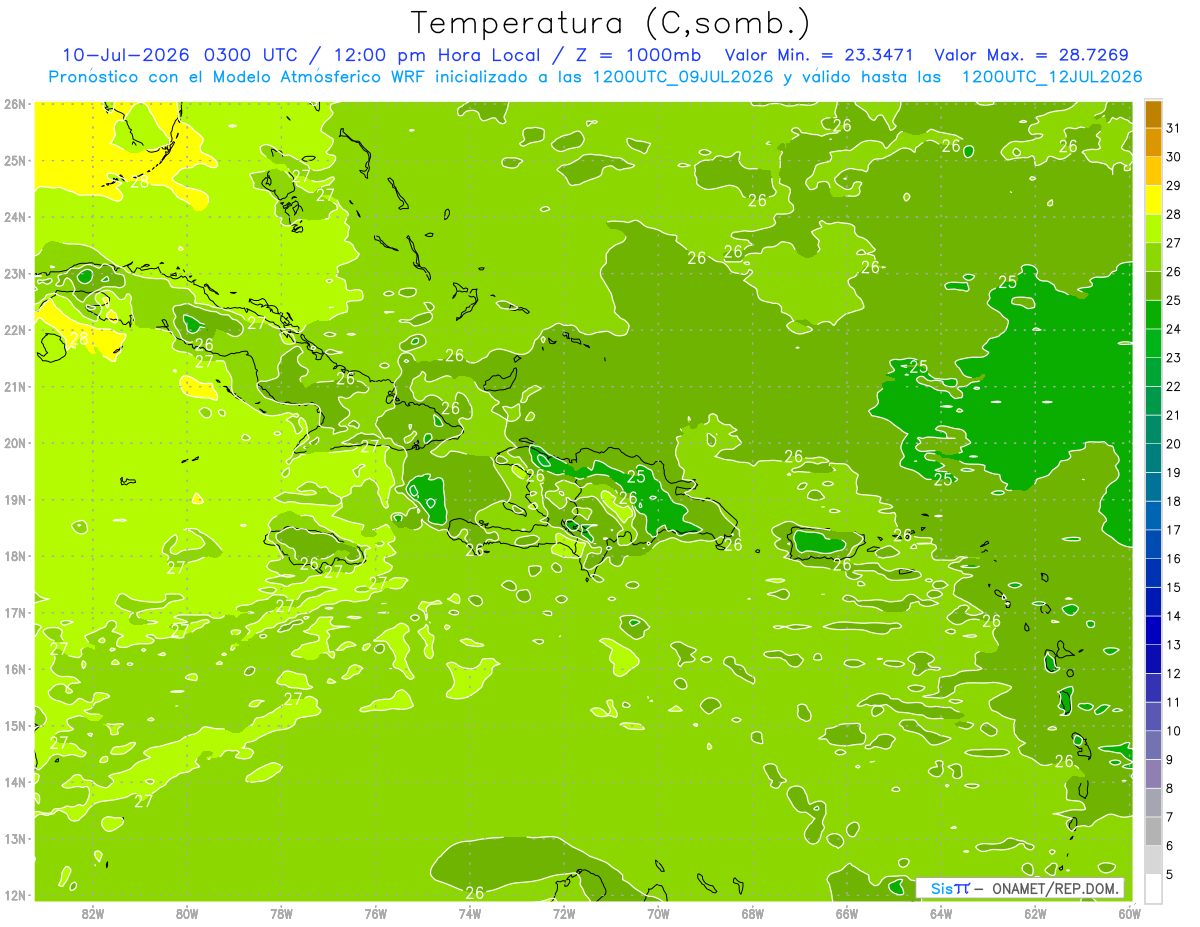1200x927 pixels.
Task: Click the "31" label on the color scale
Action: 1174,128
